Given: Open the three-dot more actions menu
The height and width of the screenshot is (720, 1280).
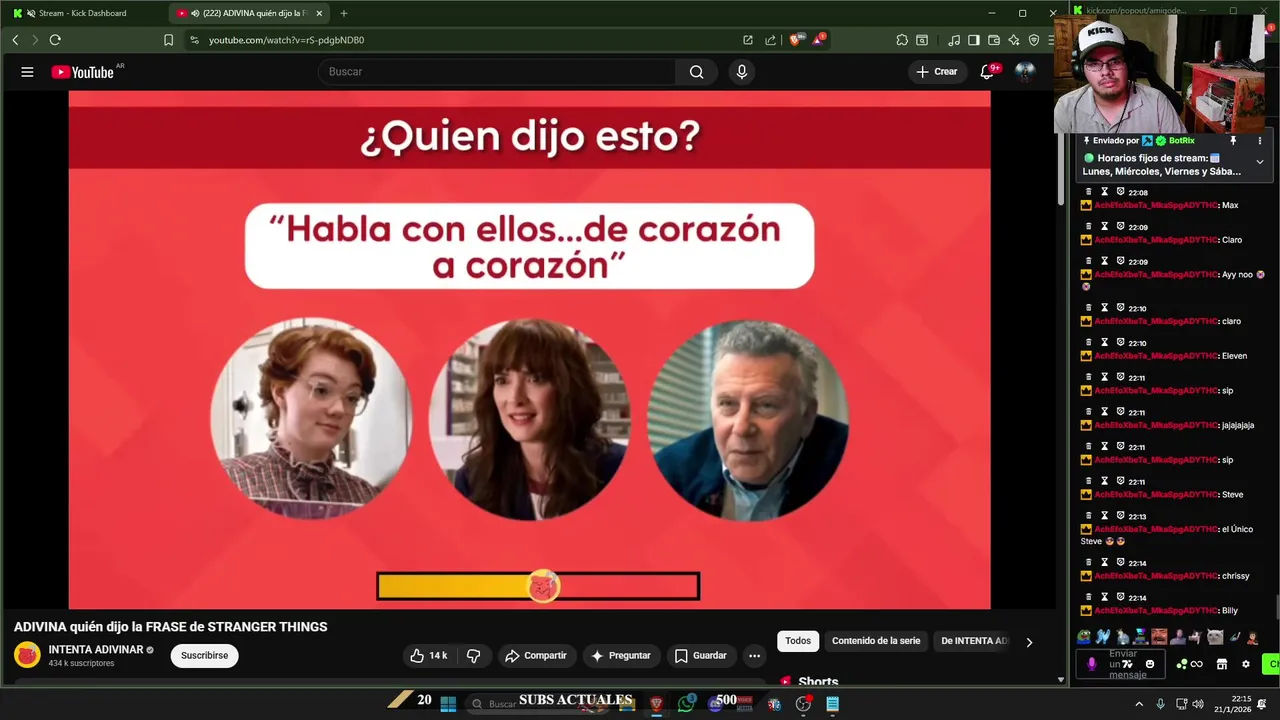Looking at the screenshot, I should (755, 656).
